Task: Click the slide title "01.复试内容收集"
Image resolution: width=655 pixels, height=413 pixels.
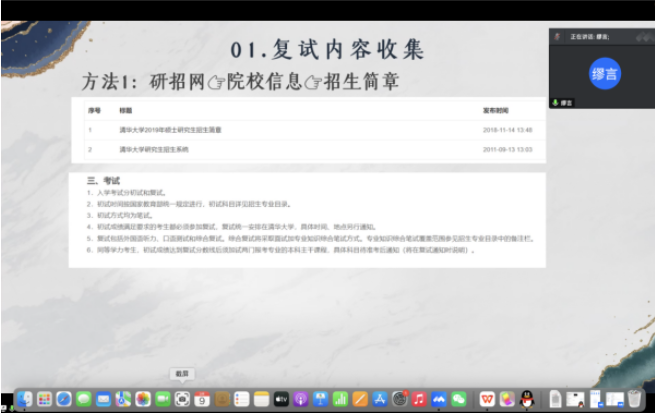Action: point(328,50)
